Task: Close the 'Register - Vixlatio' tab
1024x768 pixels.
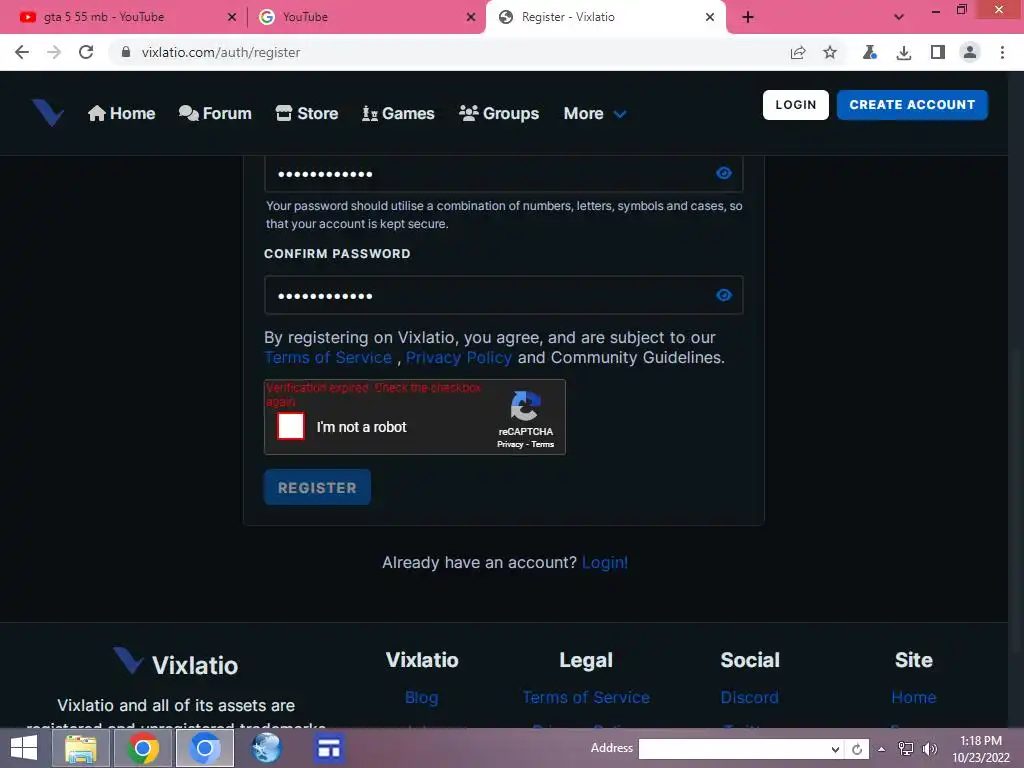Action: (710, 17)
